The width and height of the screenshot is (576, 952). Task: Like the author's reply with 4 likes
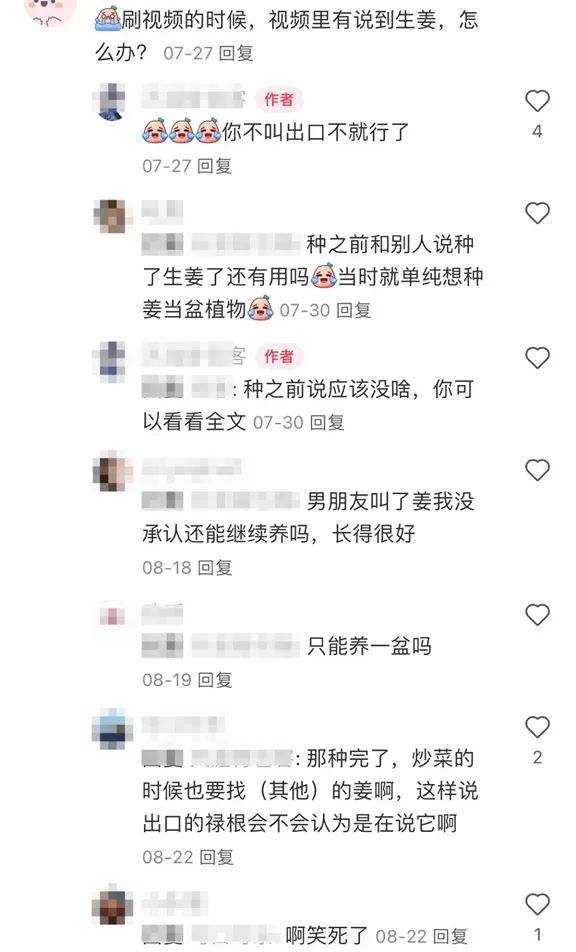pyautogui.click(x=537, y=101)
